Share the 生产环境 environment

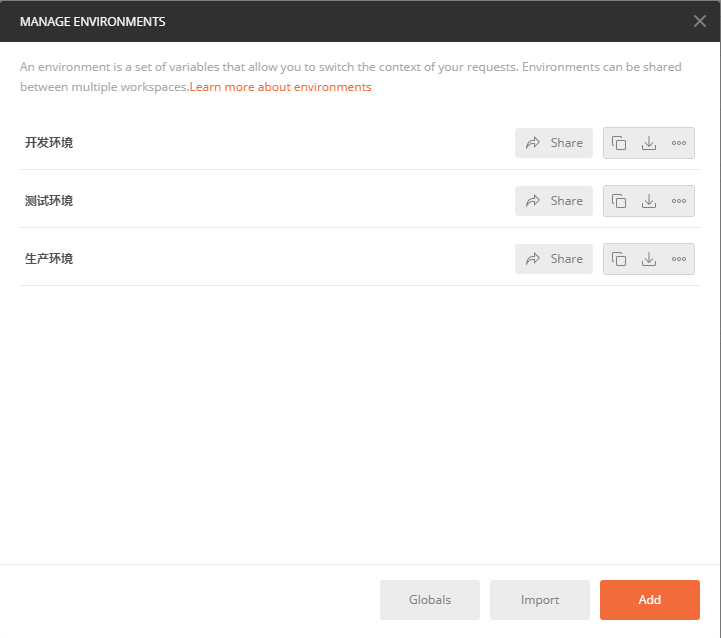point(554,259)
